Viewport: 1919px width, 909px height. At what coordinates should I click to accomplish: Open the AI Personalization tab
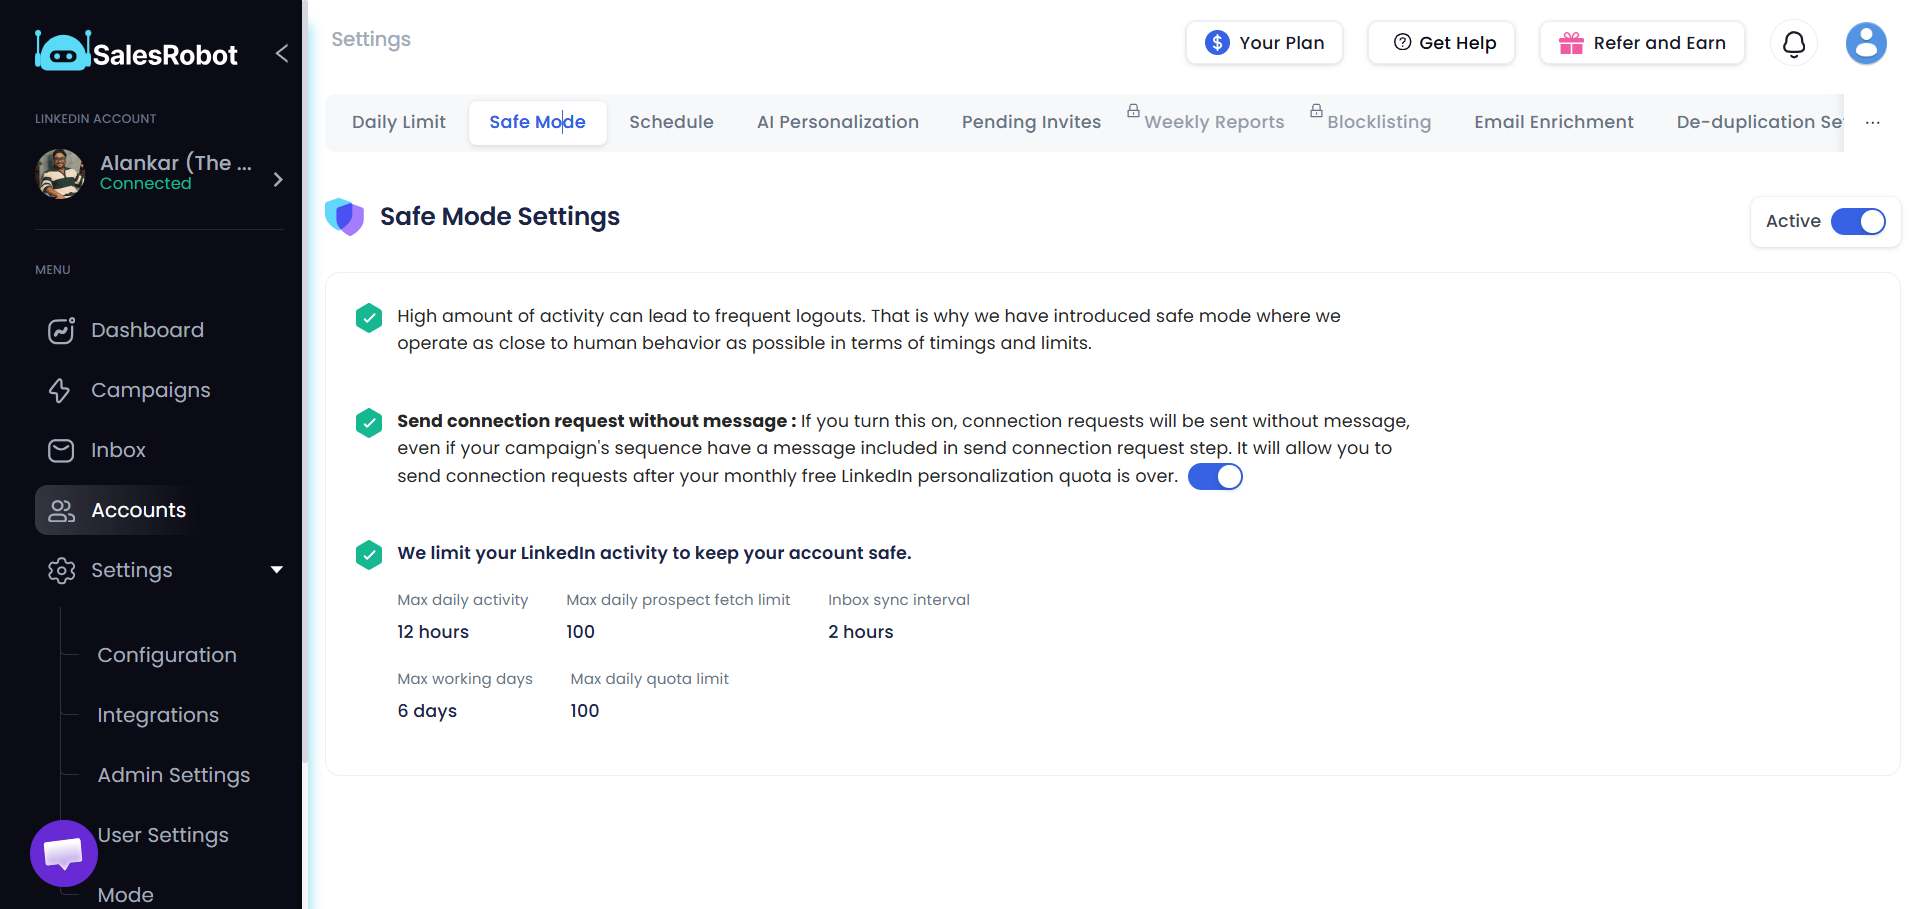pyautogui.click(x=838, y=122)
